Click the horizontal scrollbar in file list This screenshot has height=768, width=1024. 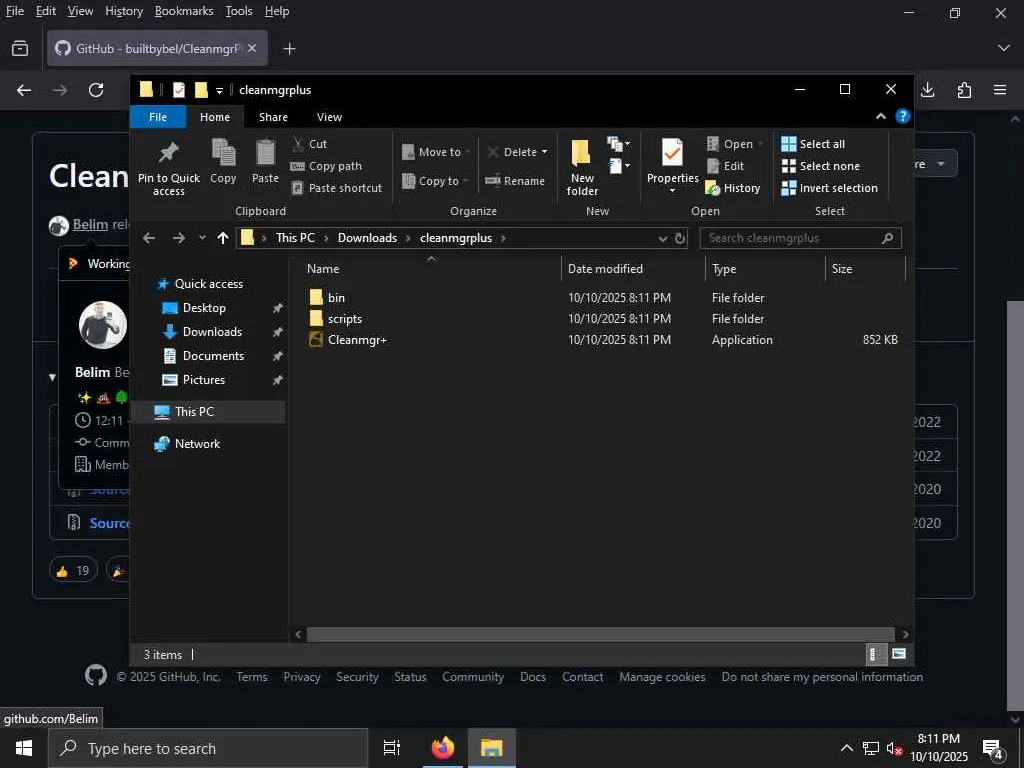click(x=600, y=634)
